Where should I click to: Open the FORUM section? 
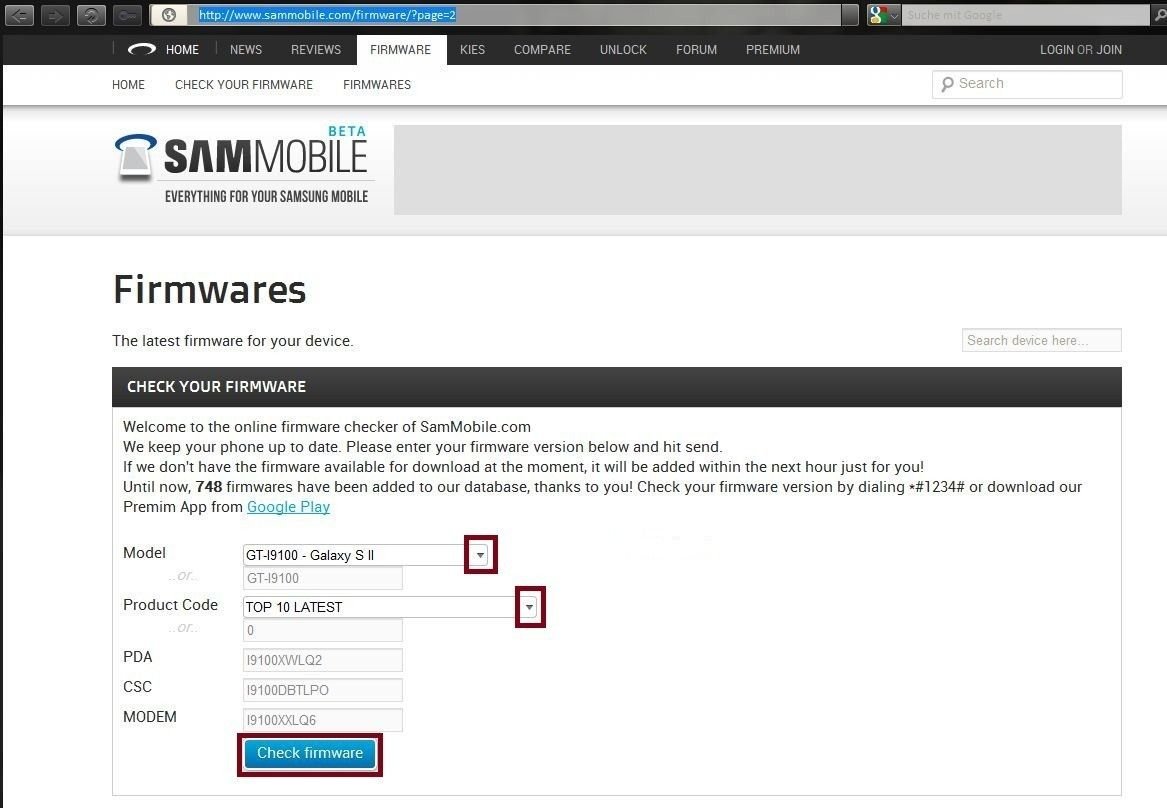pyautogui.click(x=697, y=50)
